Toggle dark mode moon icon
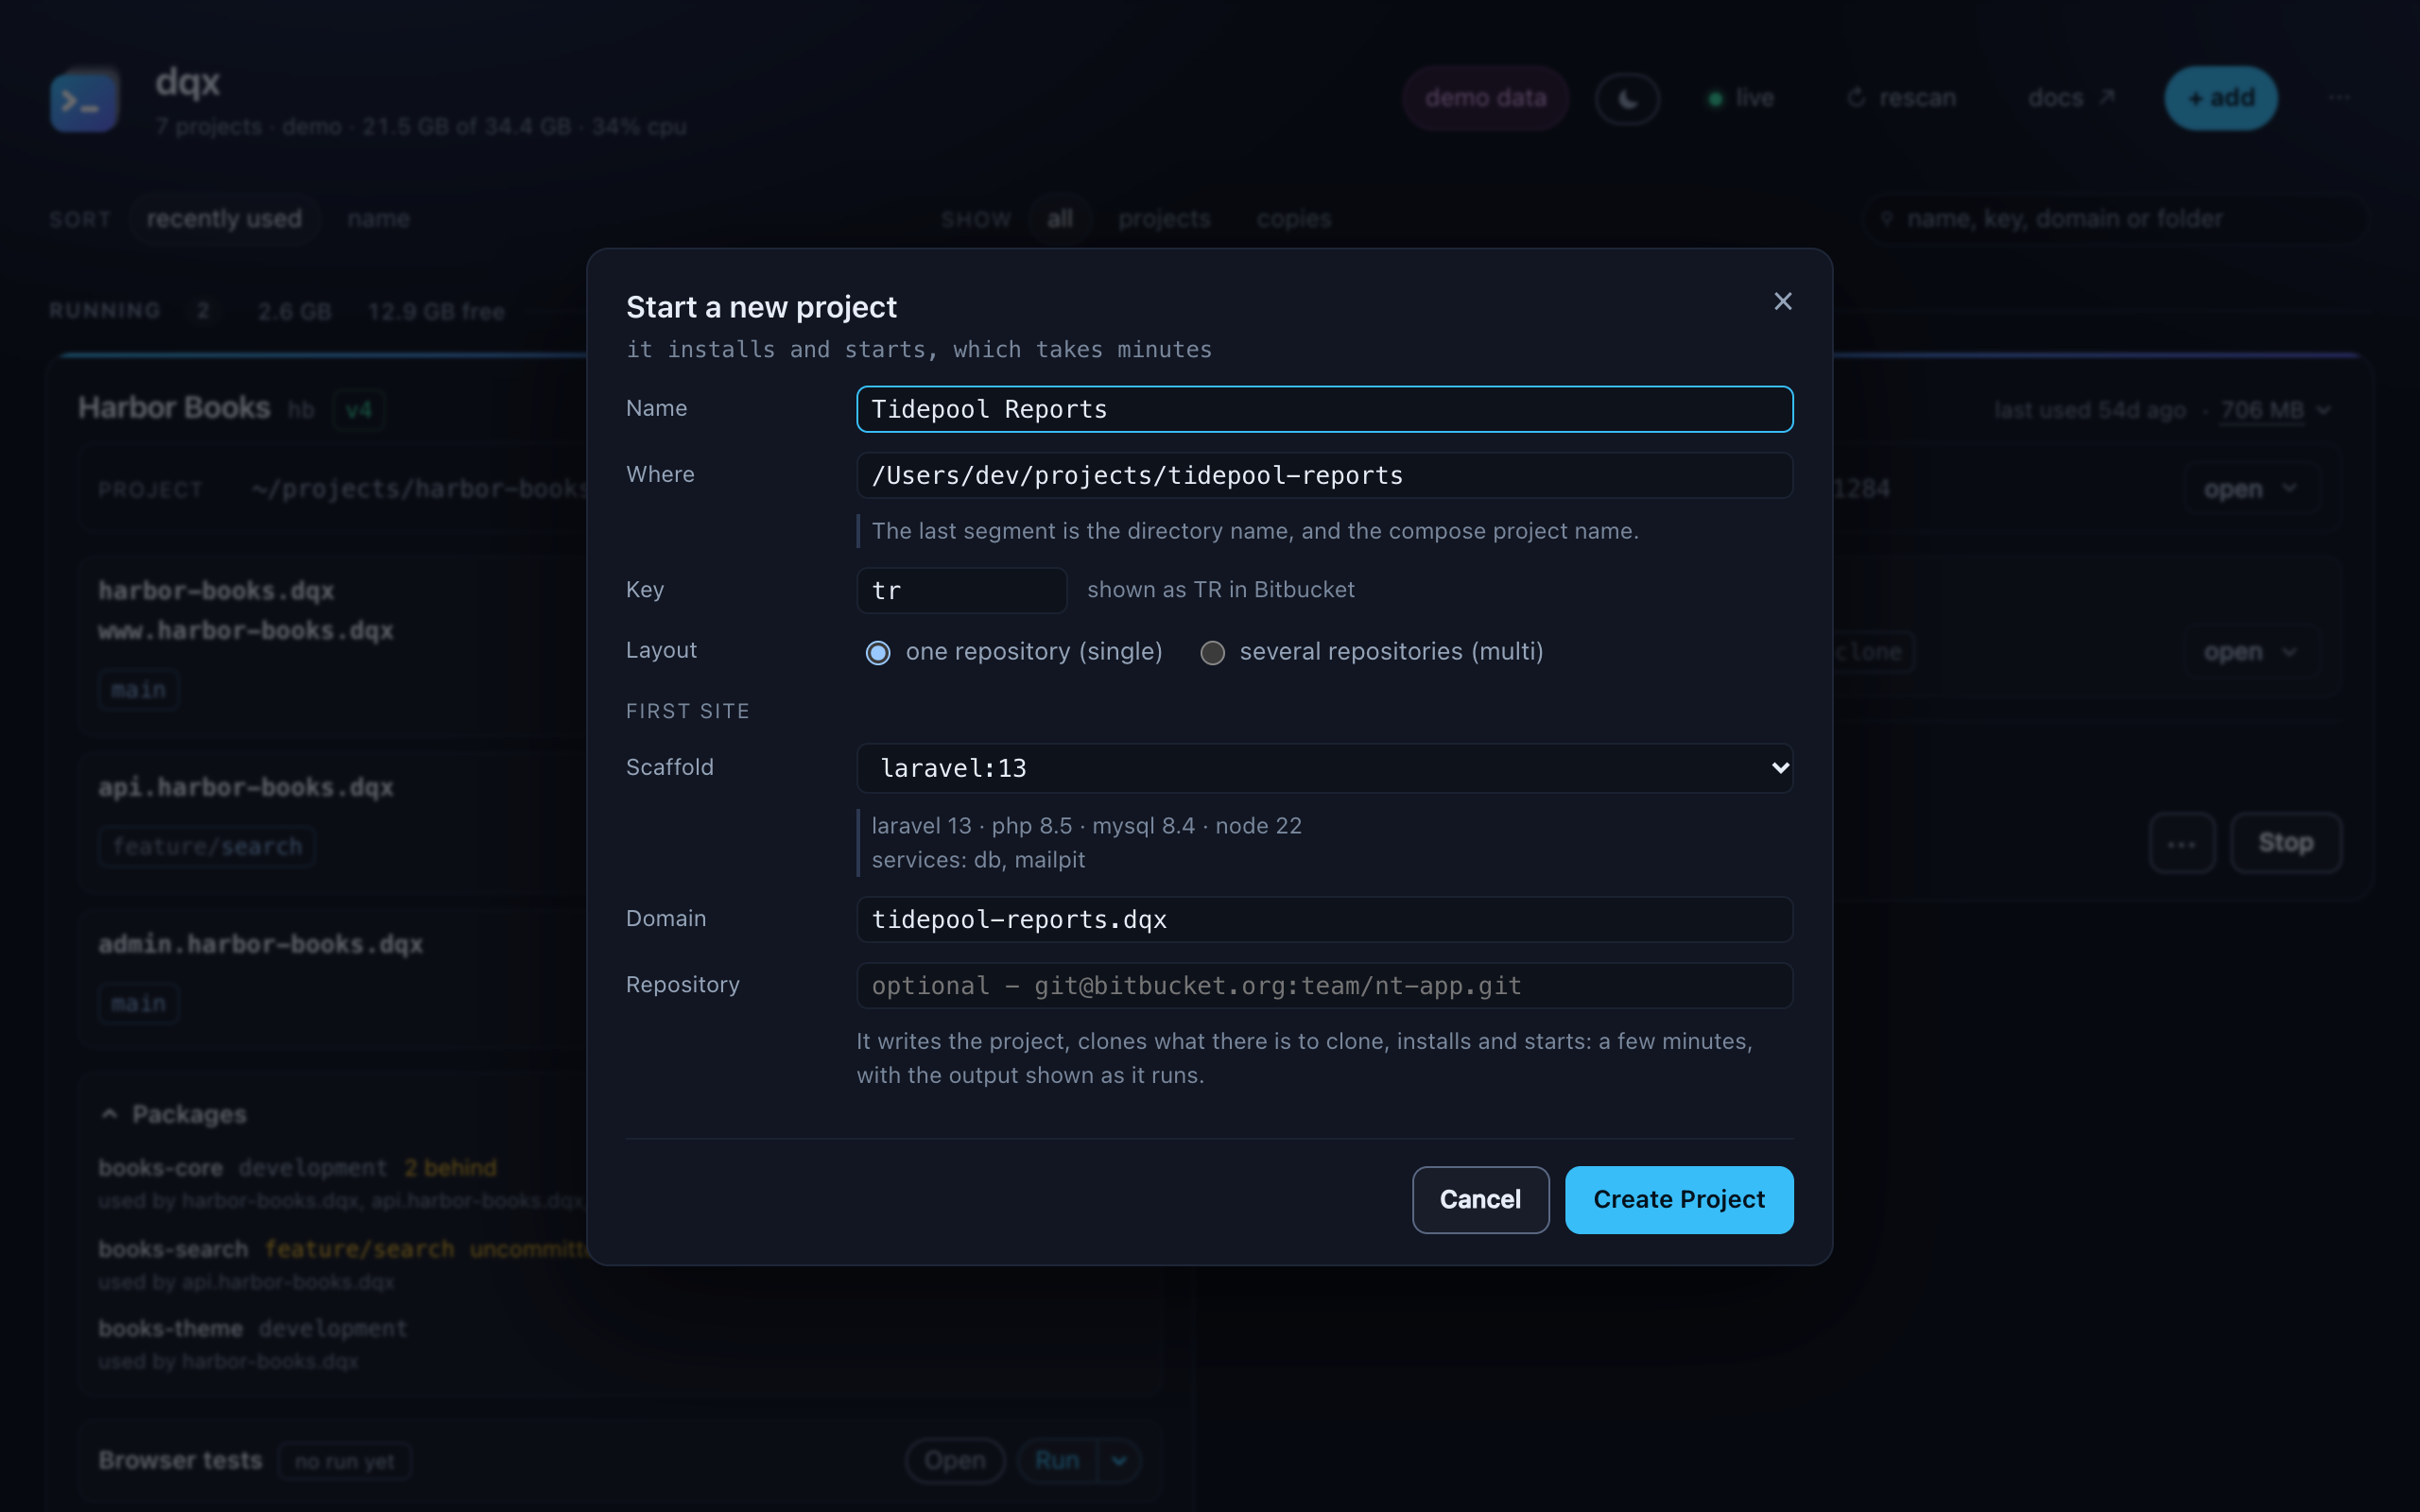 (1627, 98)
